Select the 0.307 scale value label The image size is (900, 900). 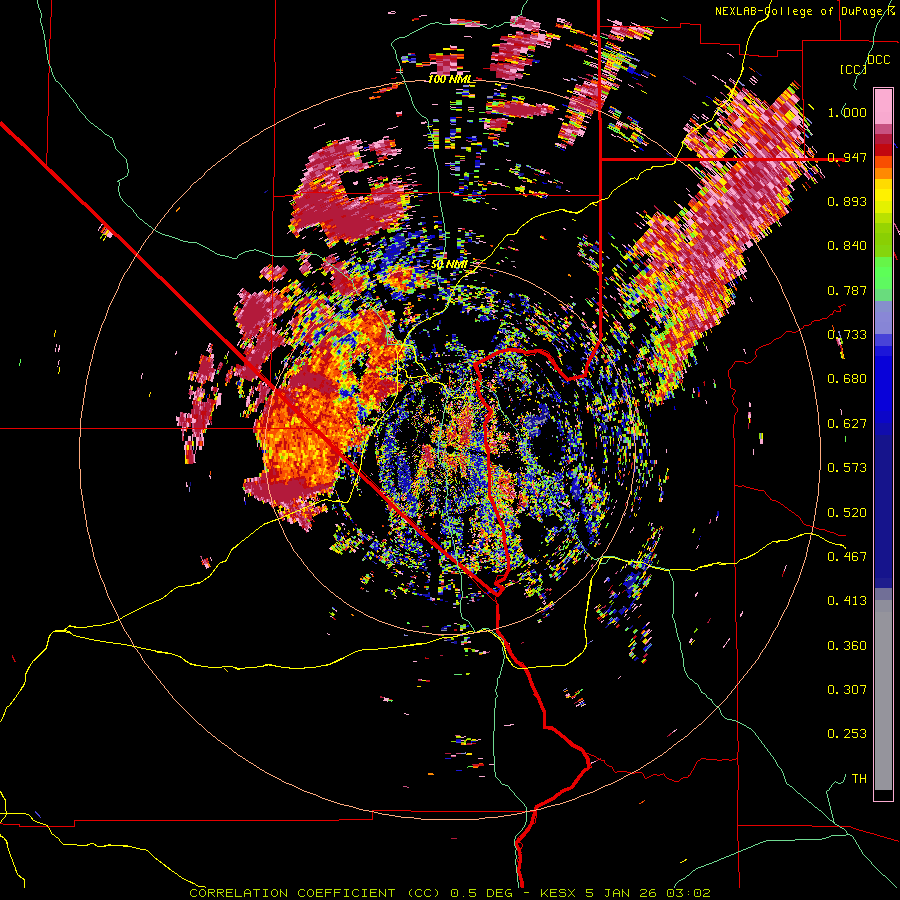pos(847,690)
